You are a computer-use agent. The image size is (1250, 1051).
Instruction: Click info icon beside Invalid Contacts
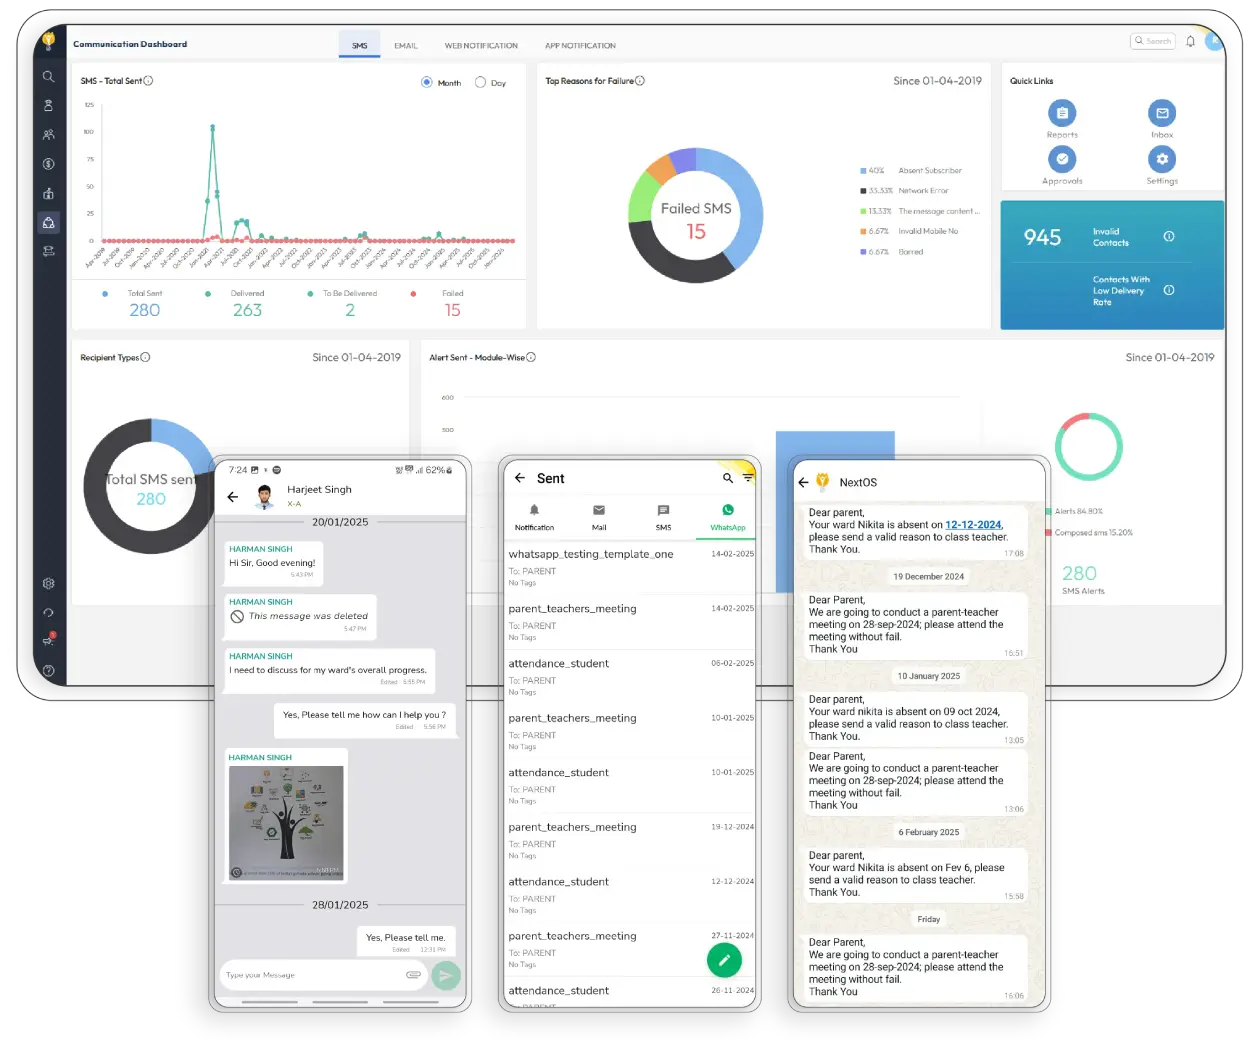pyautogui.click(x=1169, y=237)
